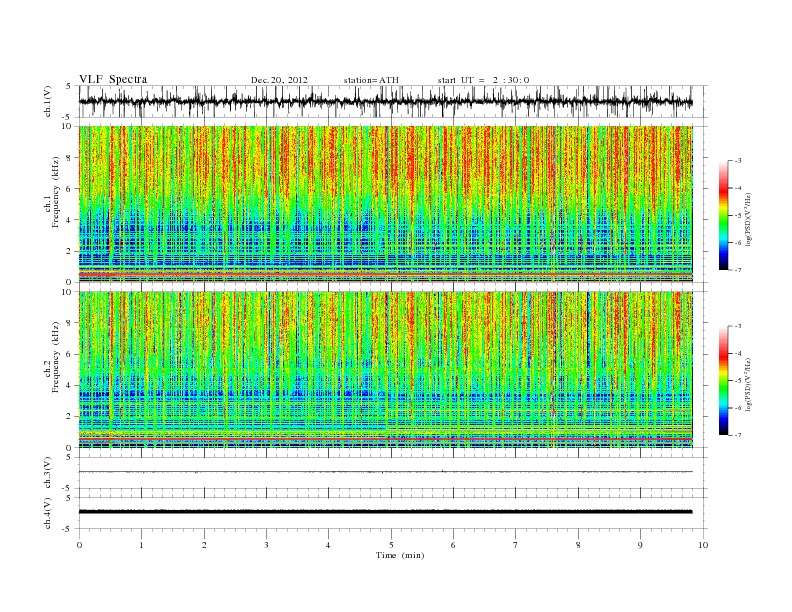Click the "ch.4(V)" axis label
The height and width of the screenshot is (612, 792).
click(x=48, y=513)
